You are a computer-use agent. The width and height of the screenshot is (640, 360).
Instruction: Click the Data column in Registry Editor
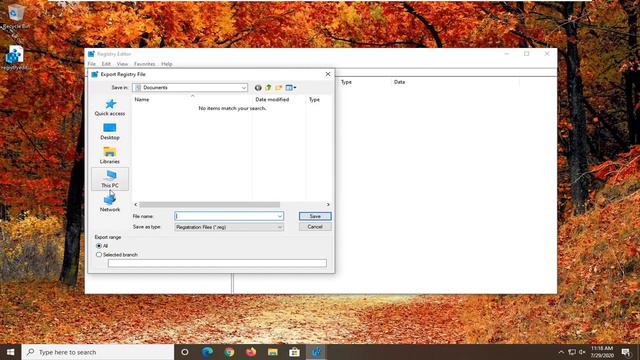pos(399,82)
